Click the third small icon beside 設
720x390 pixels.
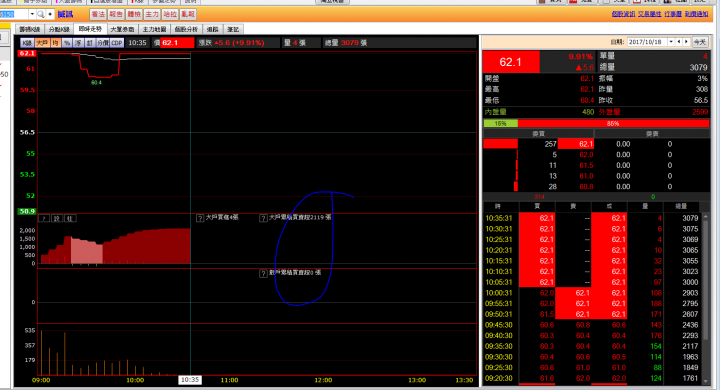70,218
